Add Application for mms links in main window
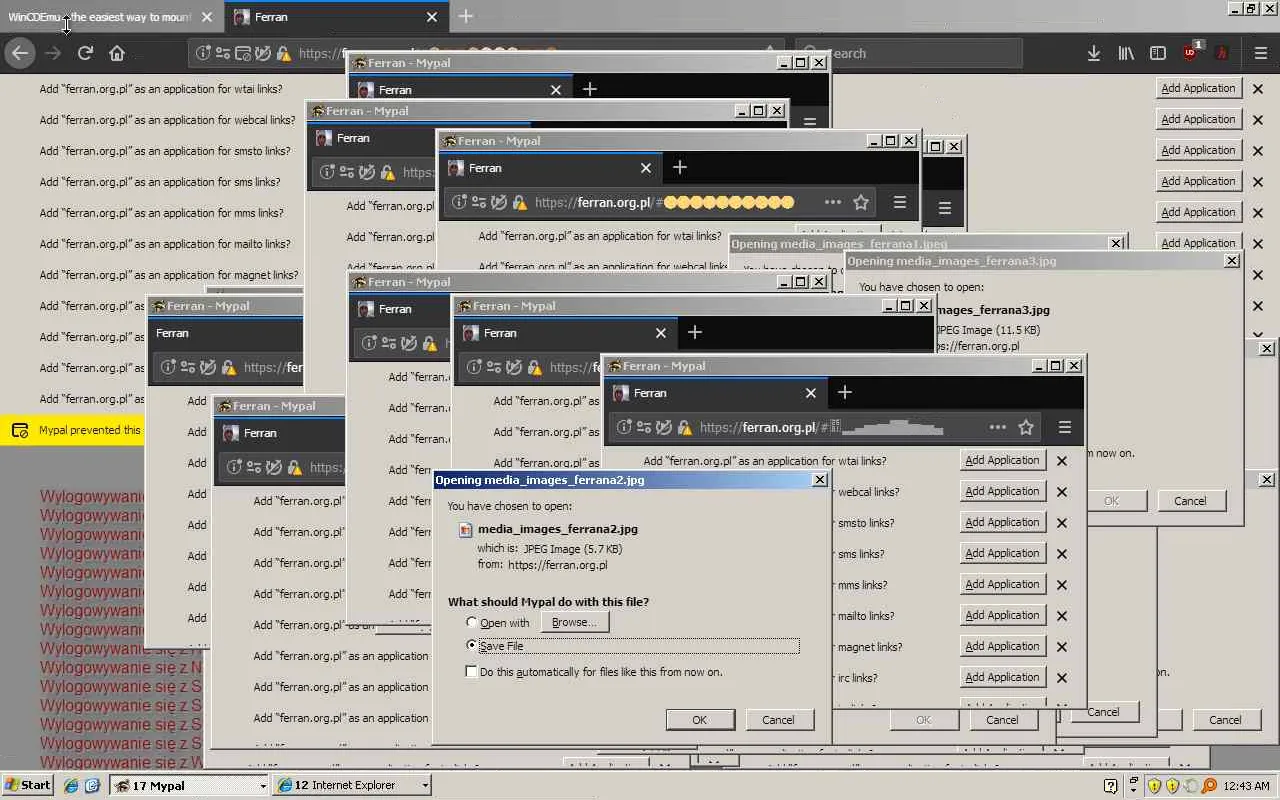The height and width of the screenshot is (800, 1280). coord(1198,212)
